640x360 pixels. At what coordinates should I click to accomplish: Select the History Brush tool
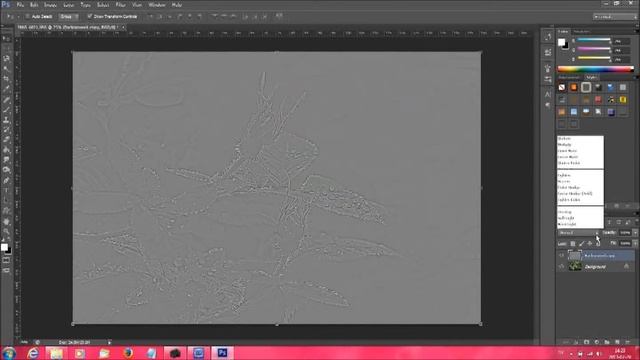[6, 130]
